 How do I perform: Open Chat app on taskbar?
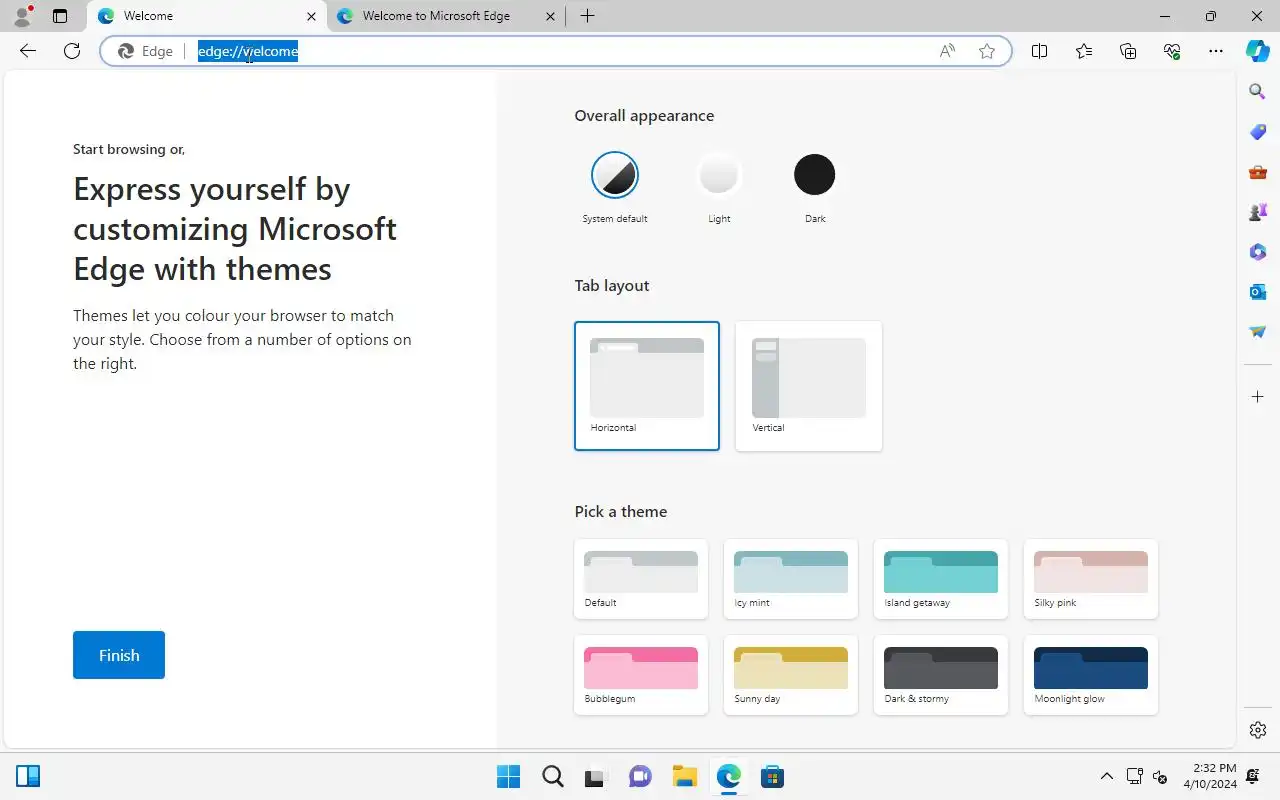click(x=640, y=776)
